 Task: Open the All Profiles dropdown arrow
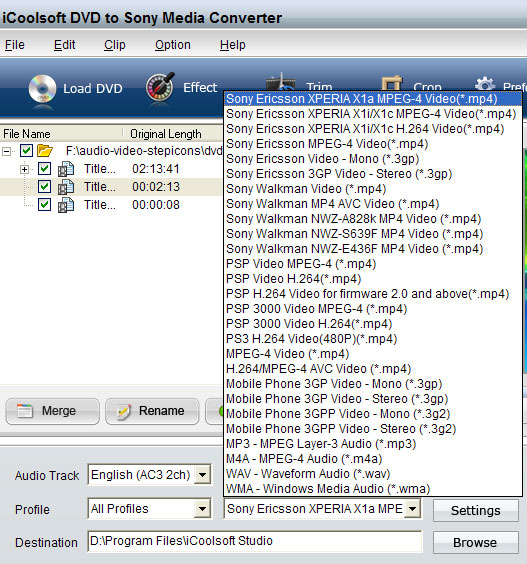click(203, 509)
